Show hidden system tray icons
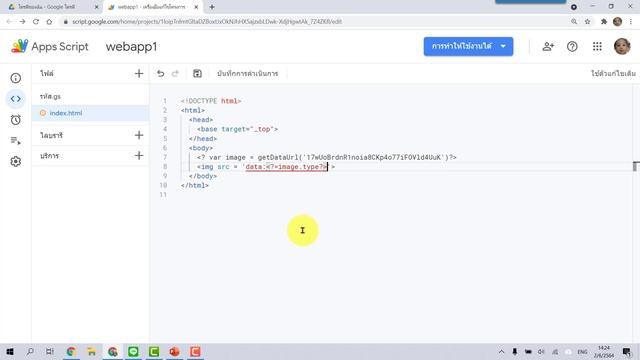 [x=501, y=351]
